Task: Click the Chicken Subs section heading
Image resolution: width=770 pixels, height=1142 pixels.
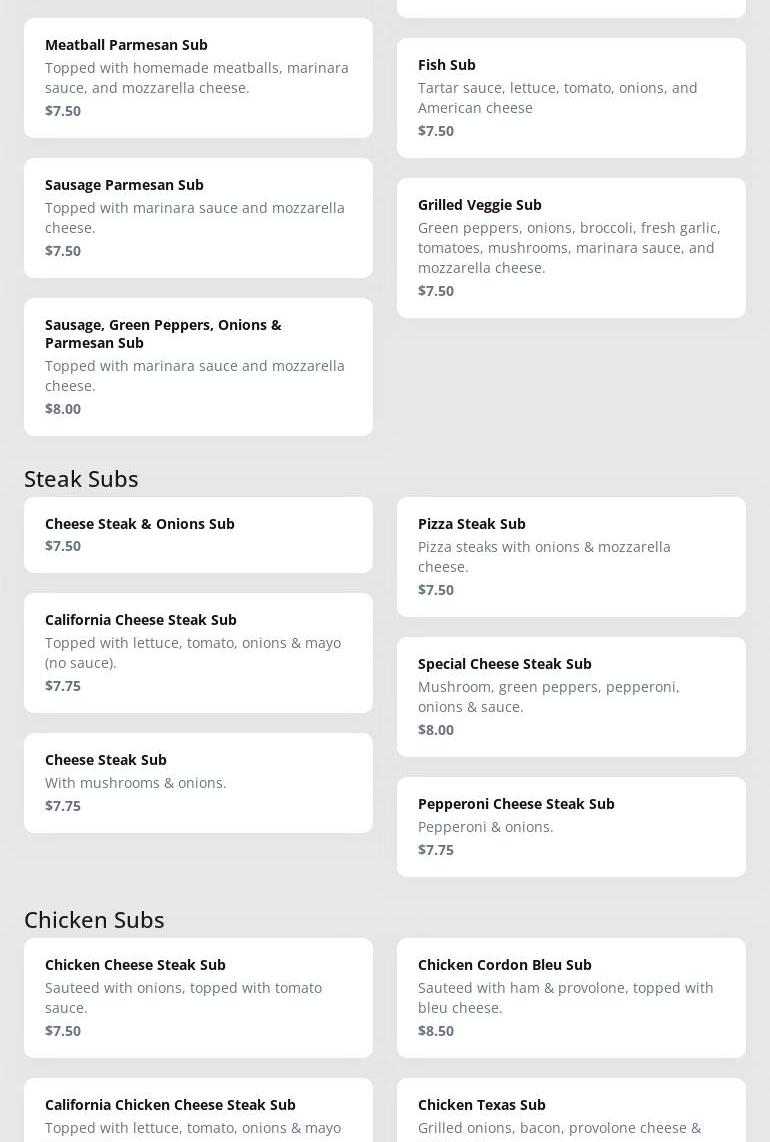Action: [x=94, y=919]
